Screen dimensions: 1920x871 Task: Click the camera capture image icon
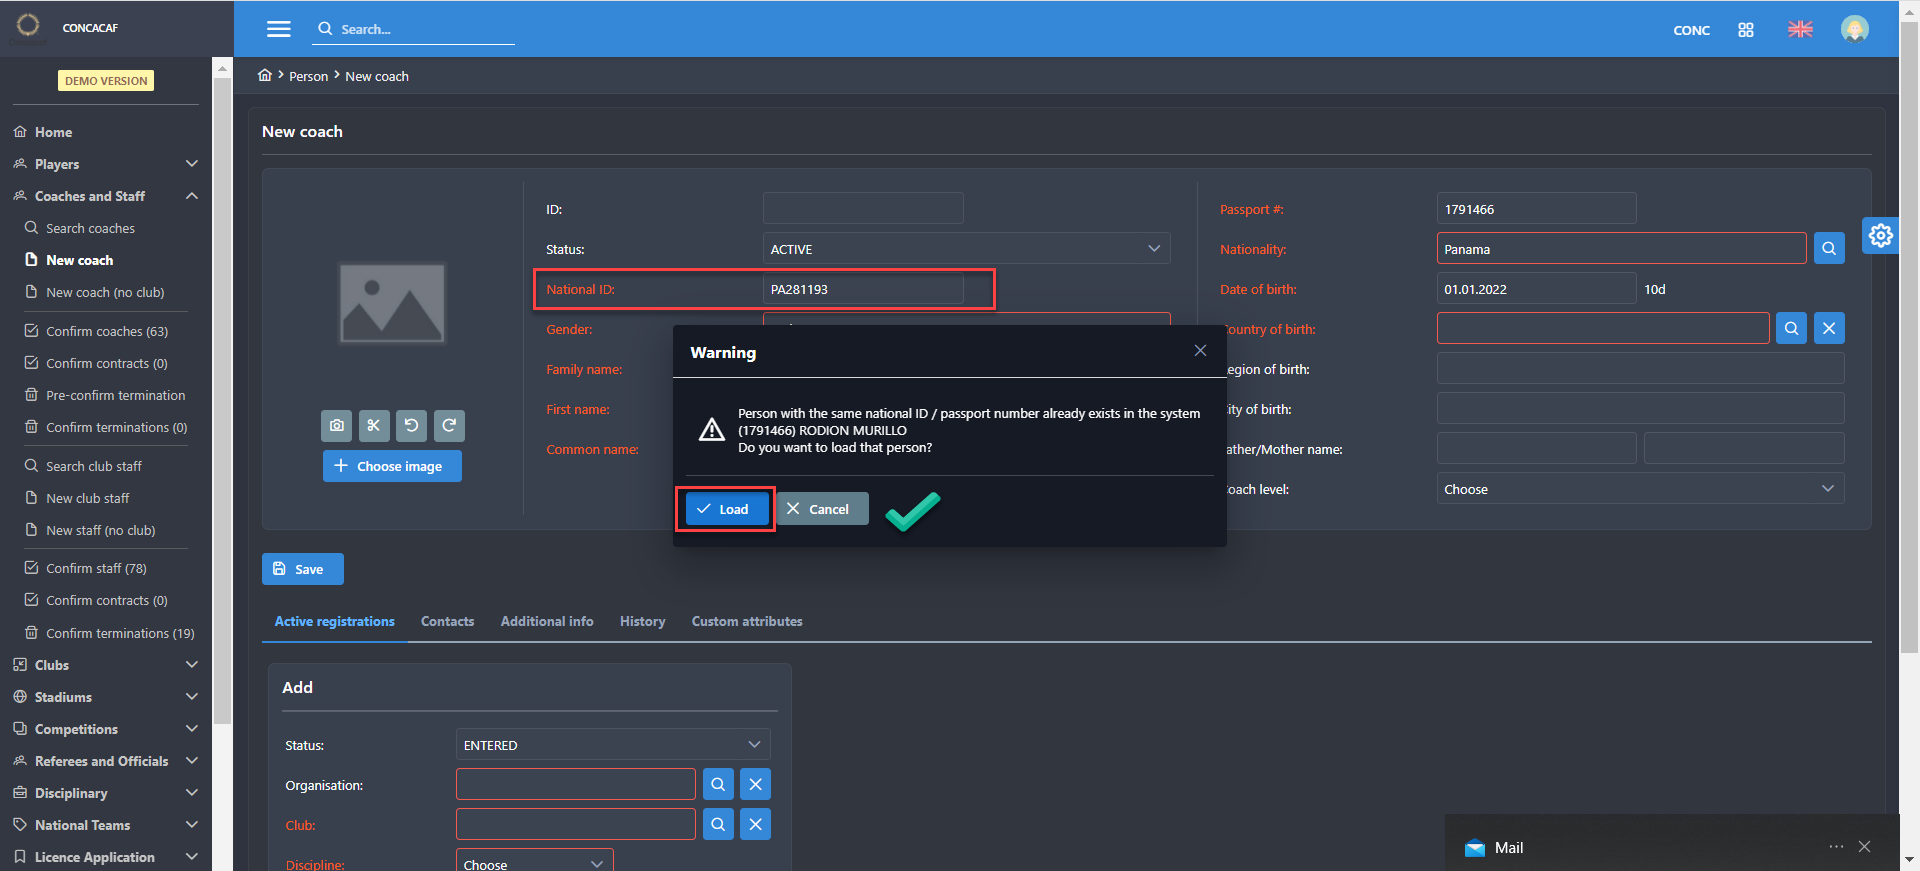coord(337,425)
